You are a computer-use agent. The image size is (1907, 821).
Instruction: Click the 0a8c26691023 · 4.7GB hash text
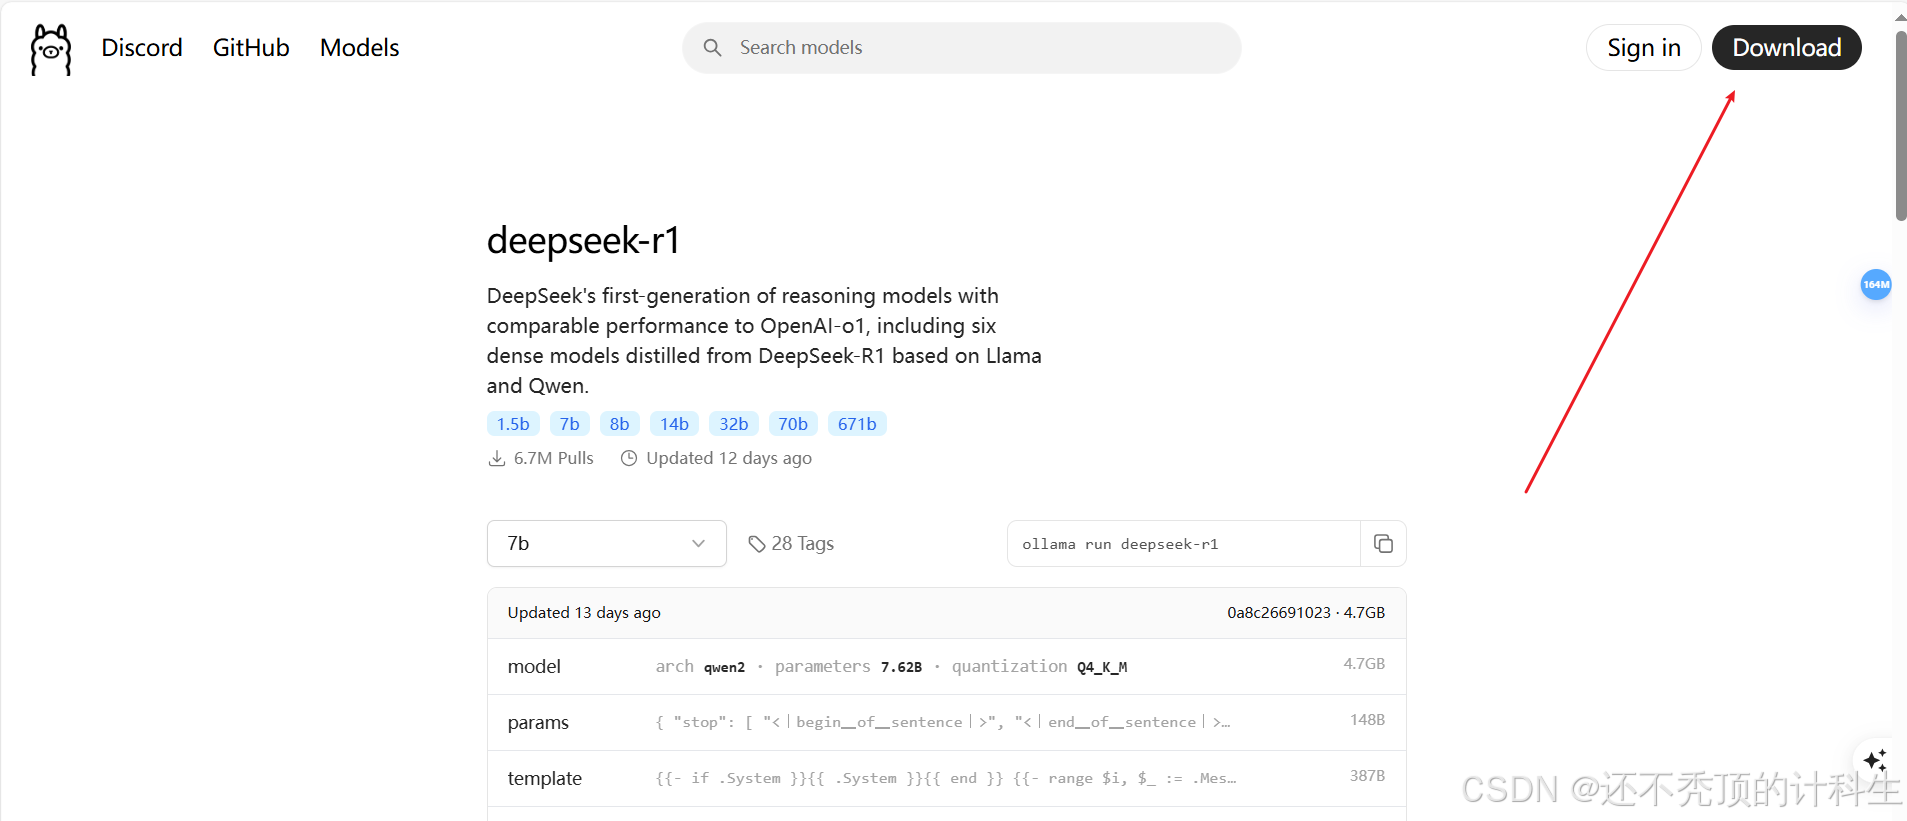tap(1306, 613)
